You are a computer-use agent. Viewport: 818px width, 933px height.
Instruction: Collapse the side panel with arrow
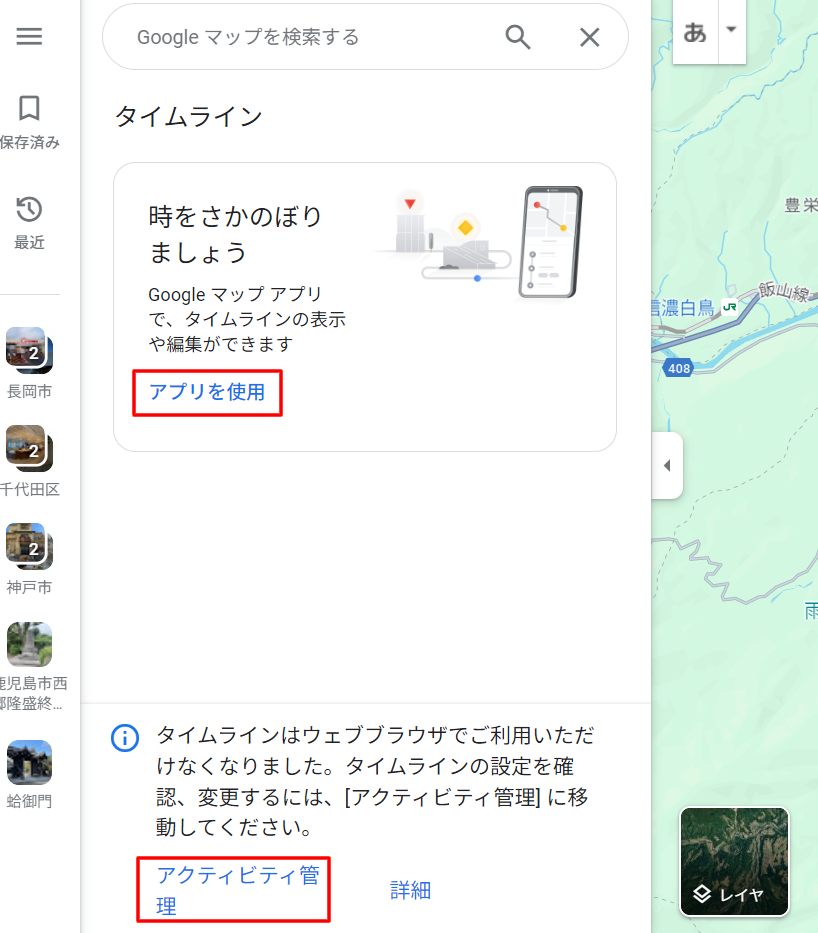point(667,465)
